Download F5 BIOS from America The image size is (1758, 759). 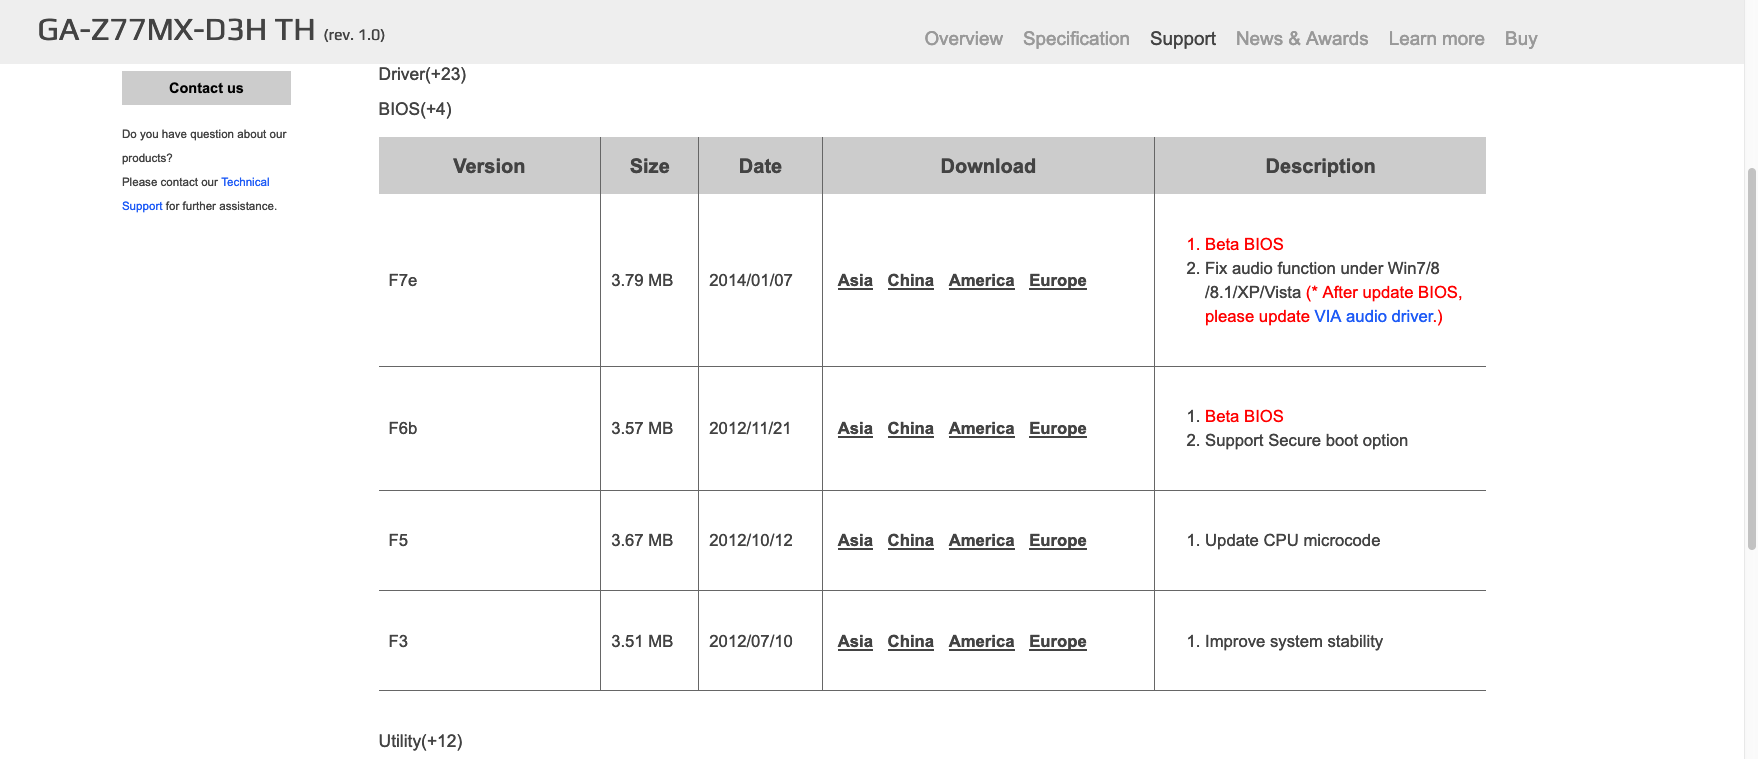point(981,541)
